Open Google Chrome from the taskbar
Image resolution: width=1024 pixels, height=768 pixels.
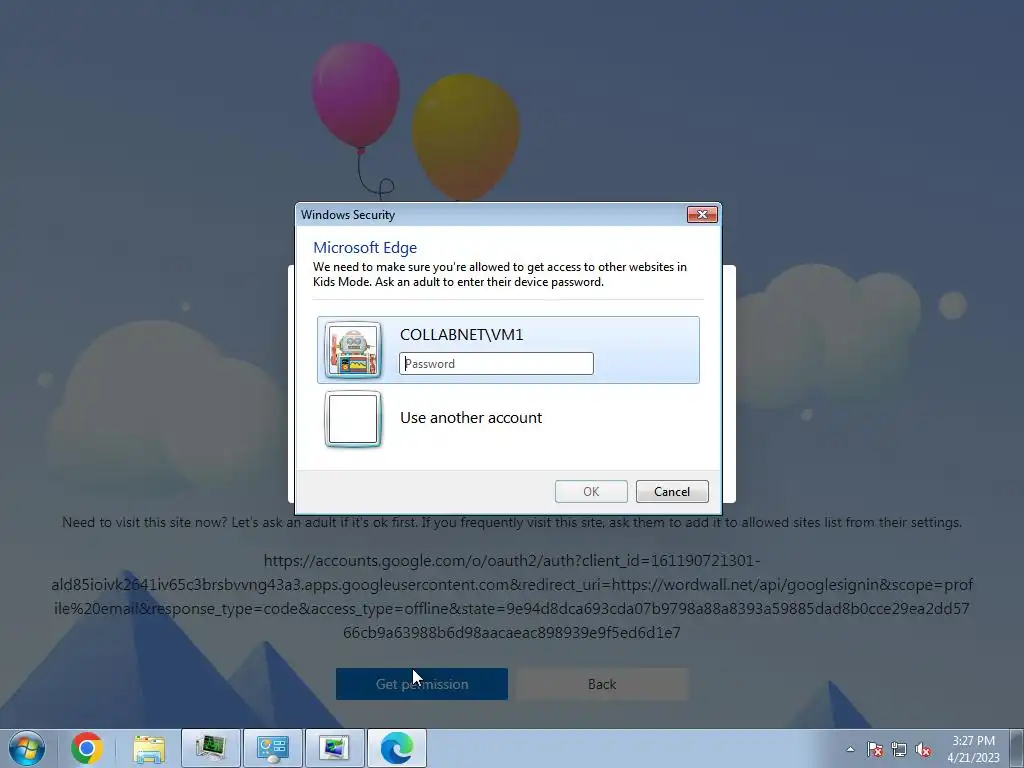tap(87, 748)
